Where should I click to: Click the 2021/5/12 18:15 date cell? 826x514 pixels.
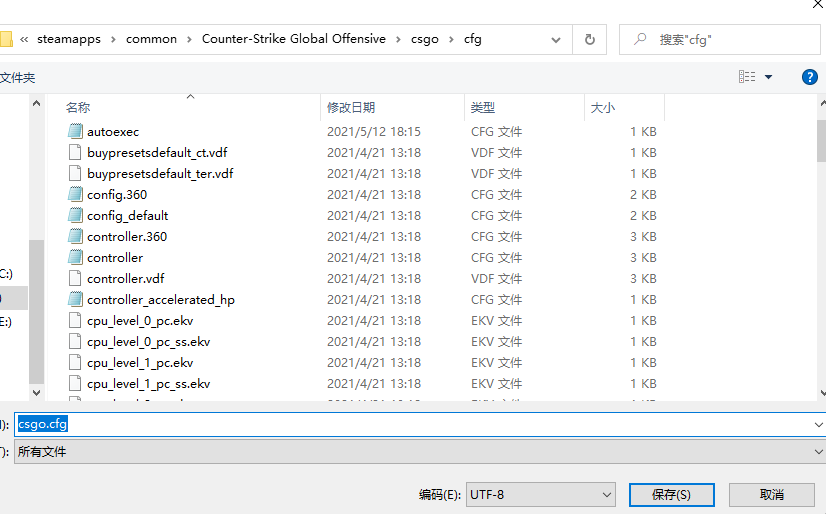(373, 132)
